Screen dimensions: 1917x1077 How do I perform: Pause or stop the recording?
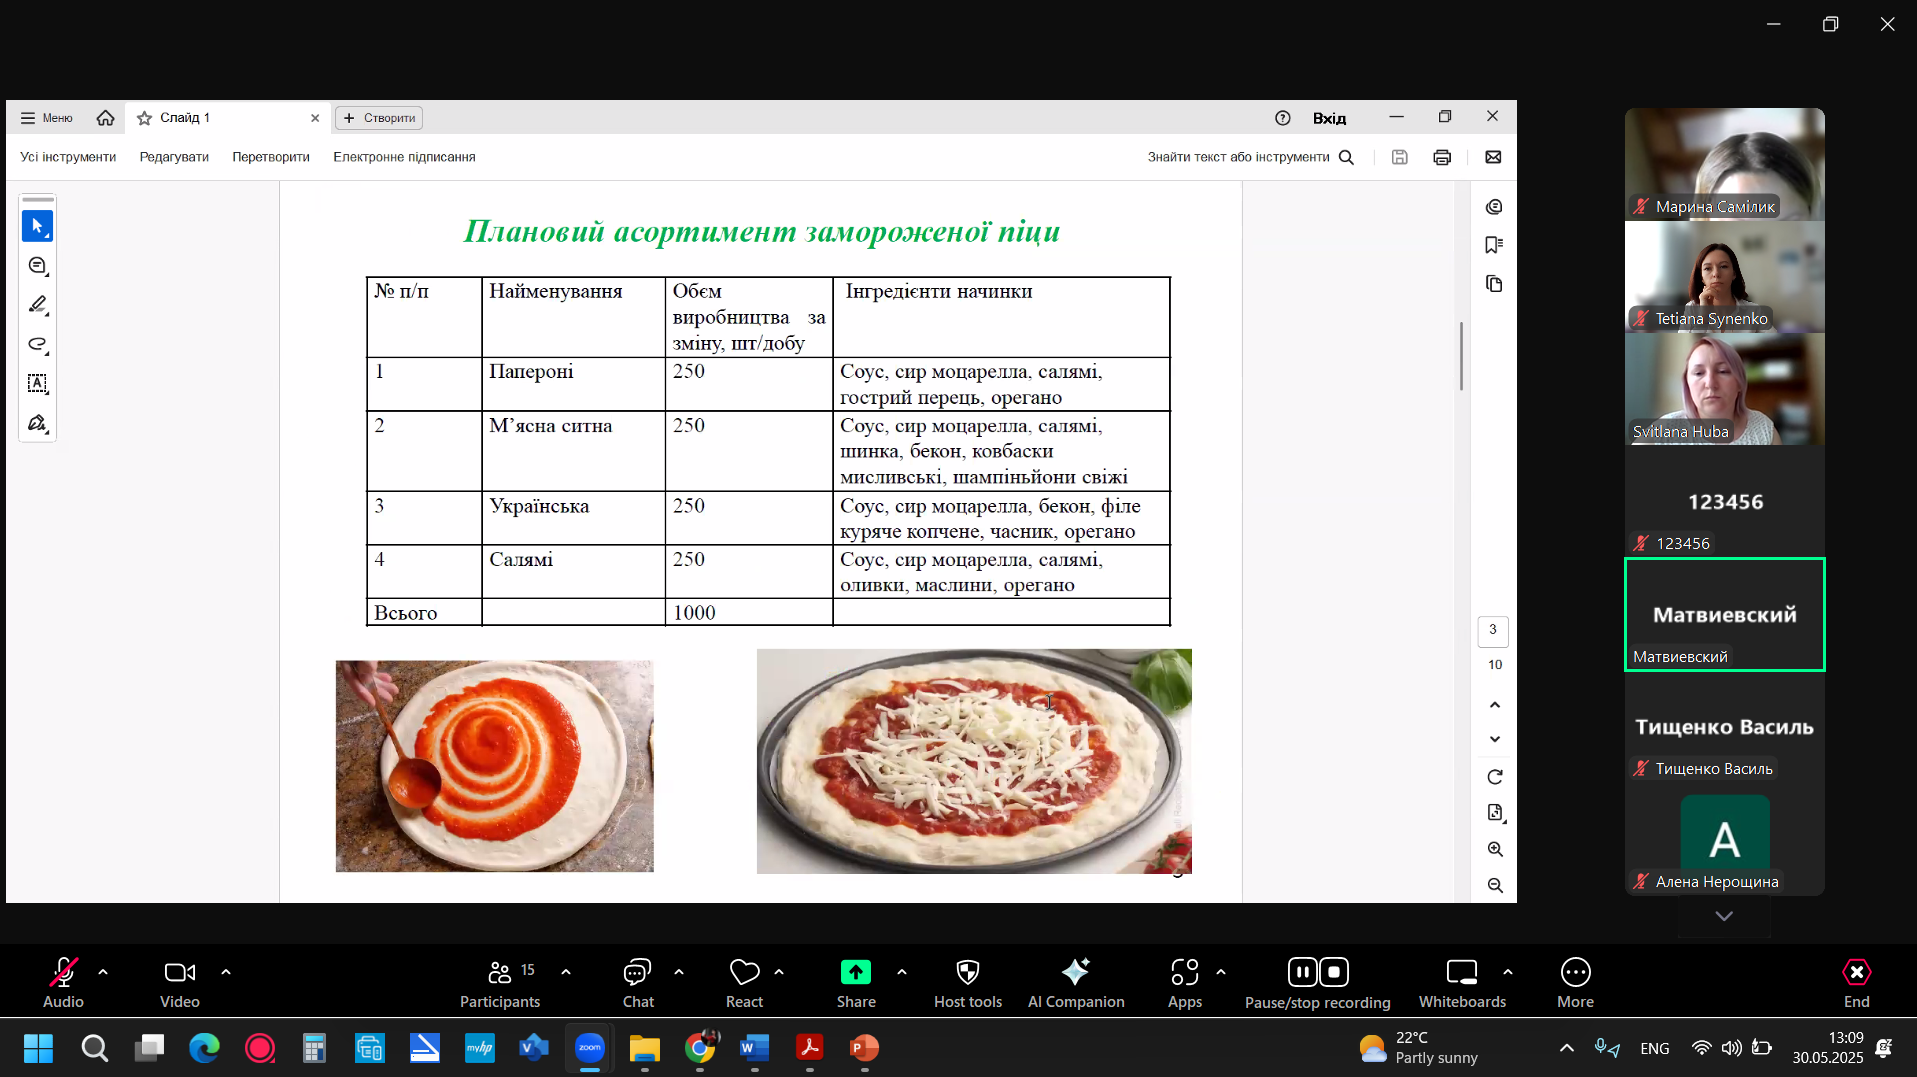coord(1317,983)
